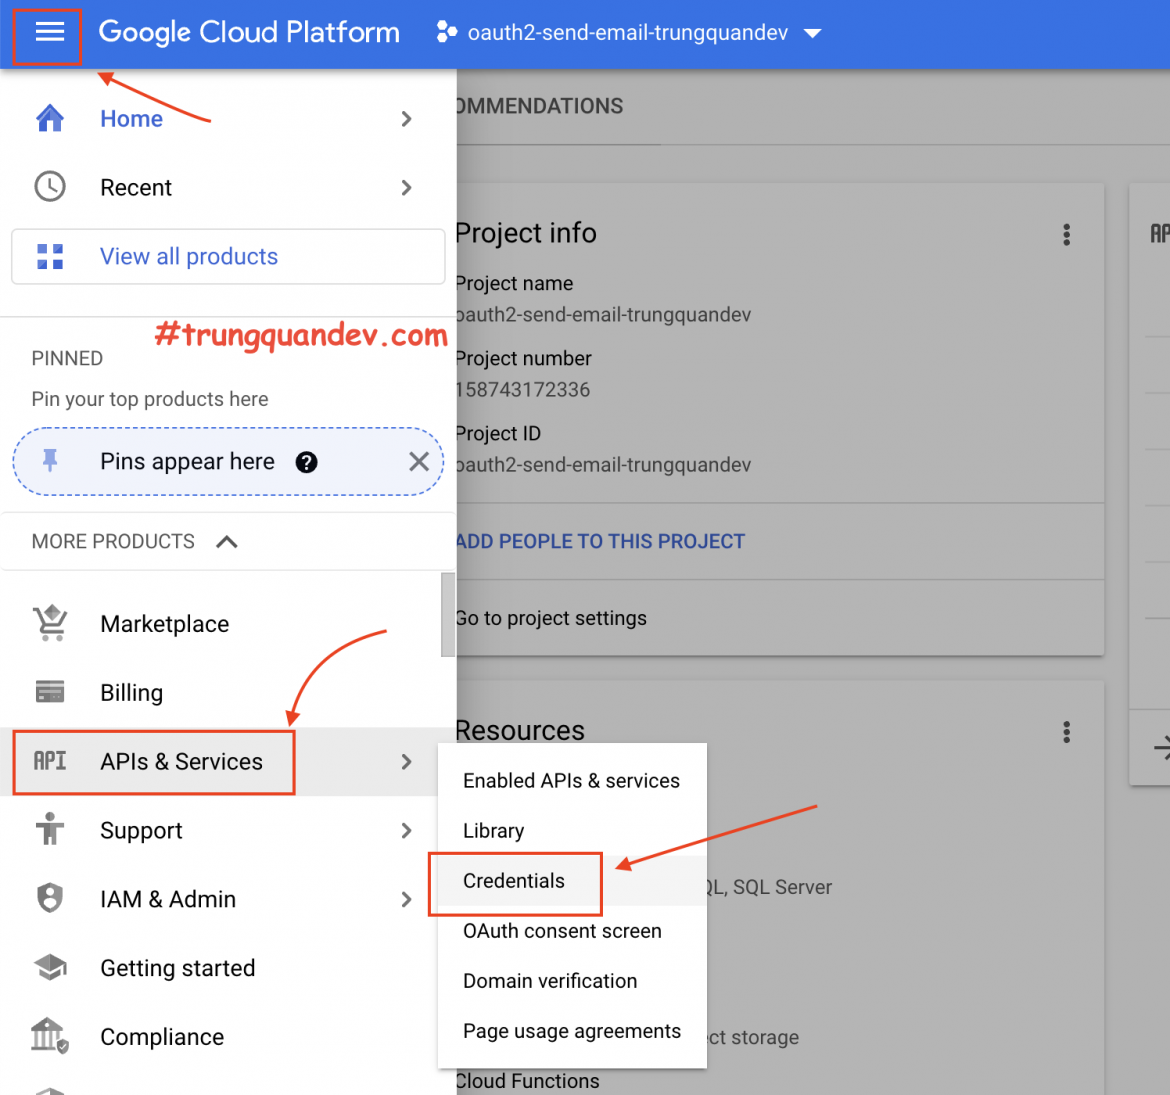Click the IAM & Admin shield icon
Viewport: 1170px width, 1095px height.
point(50,898)
